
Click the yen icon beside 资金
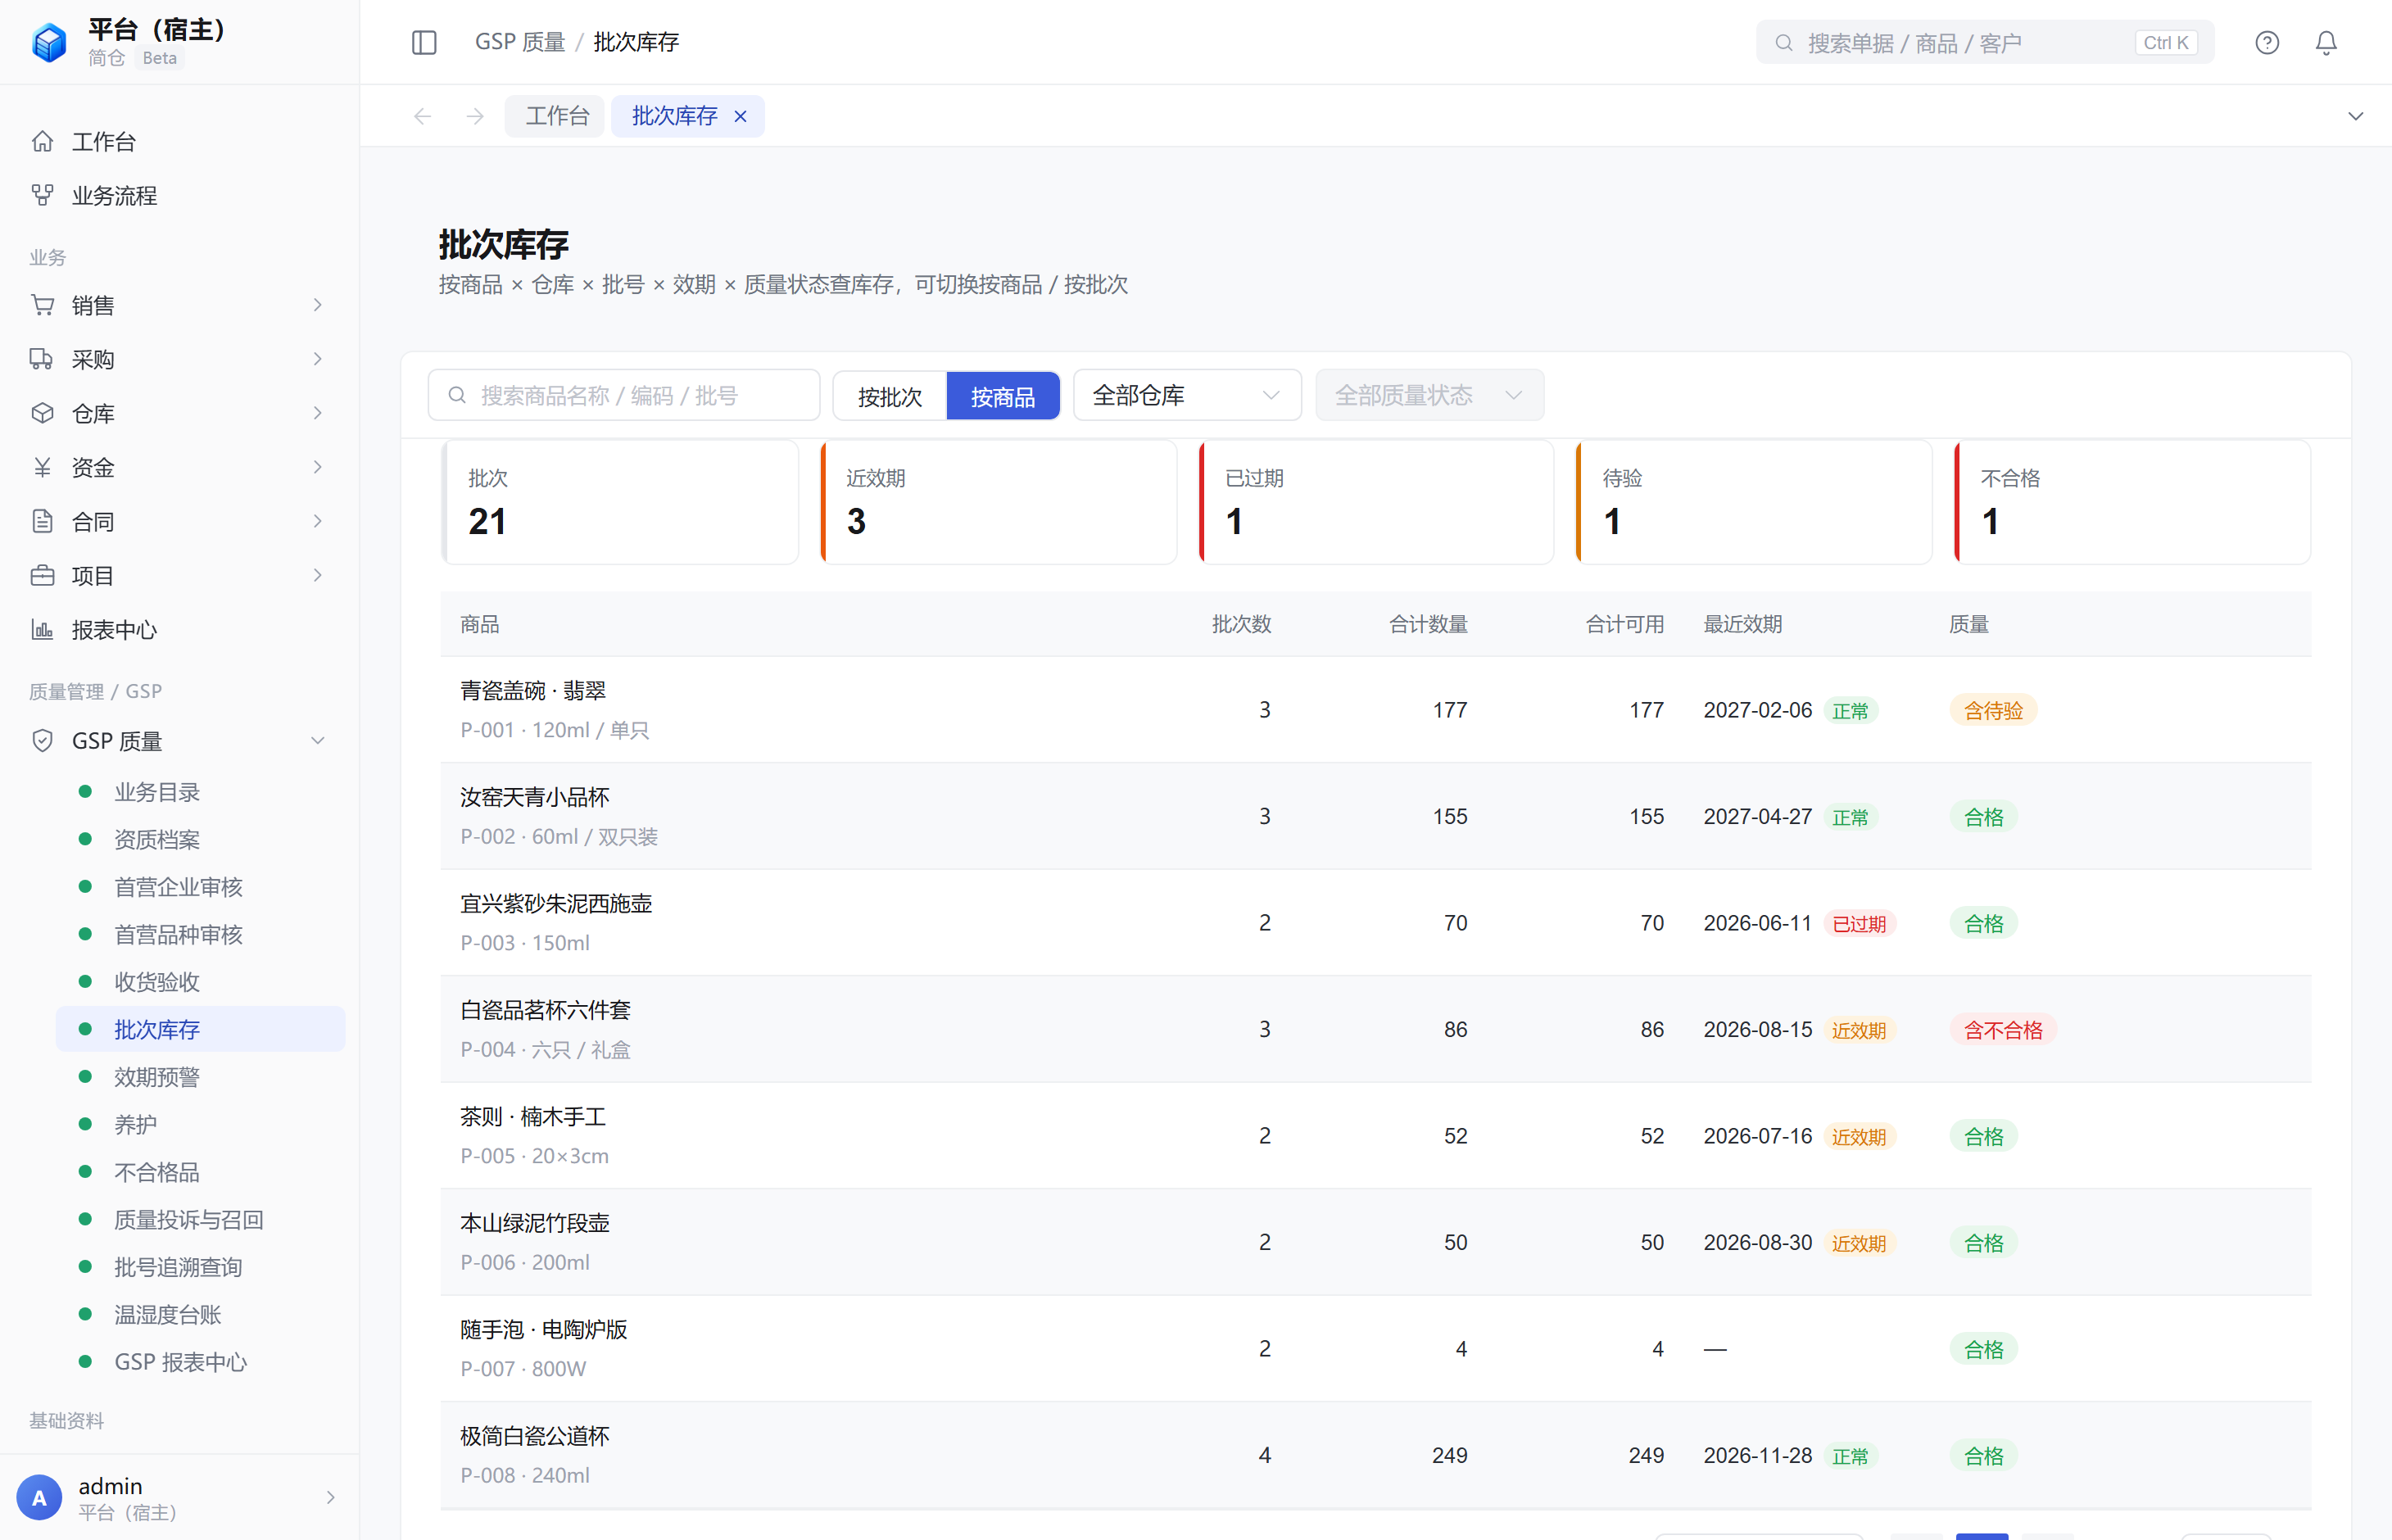click(42, 467)
